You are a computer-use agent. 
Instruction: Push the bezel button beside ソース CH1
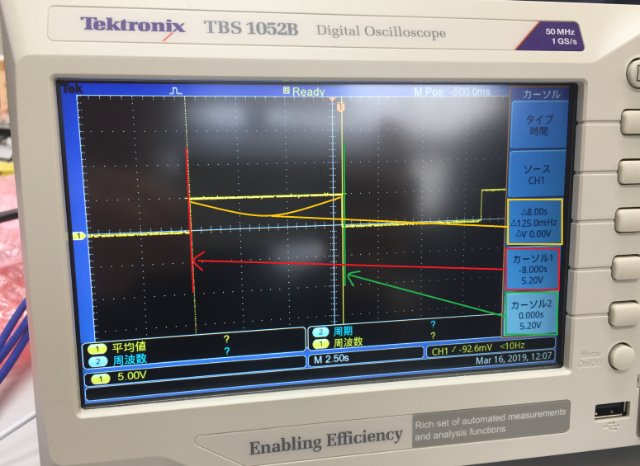point(629,172)
